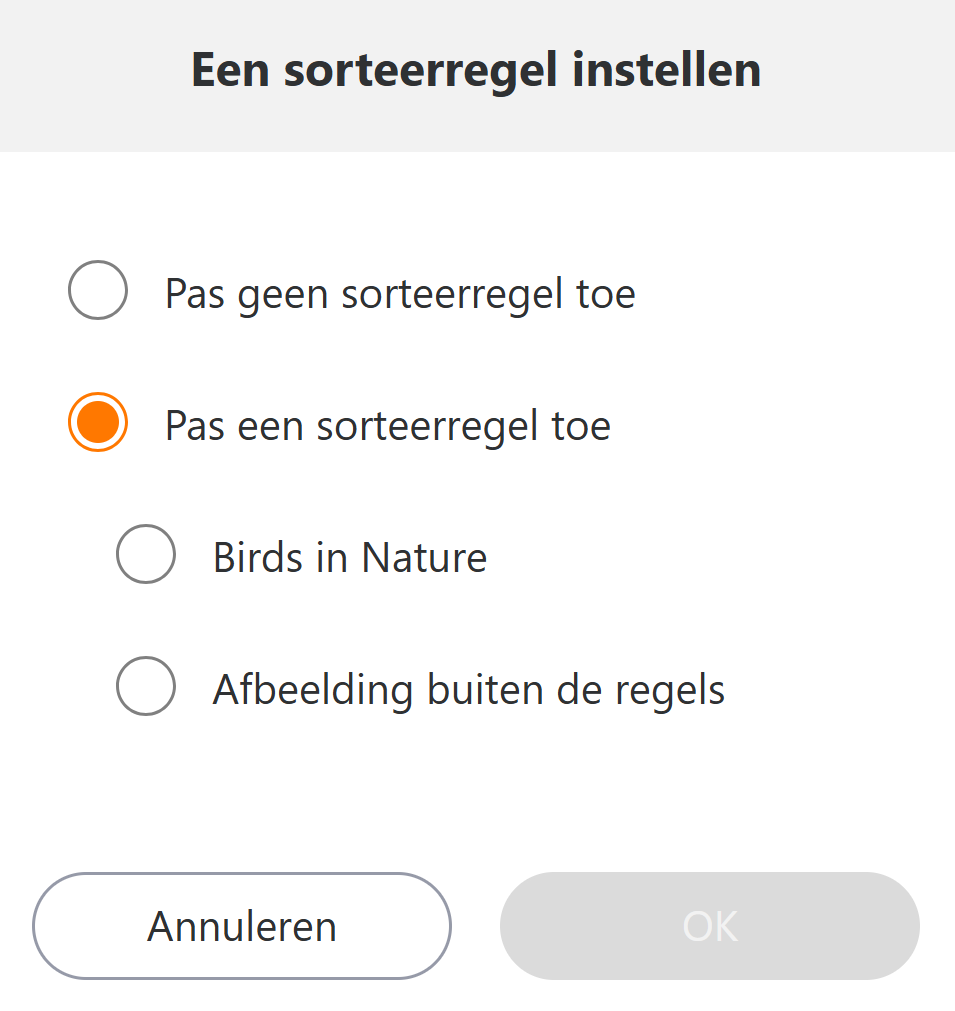Viewport: 955px width, 1011px height.
Task: Click the orange 'Pas een sorteerregel toe' radio
Action: (x=98, y=422)
